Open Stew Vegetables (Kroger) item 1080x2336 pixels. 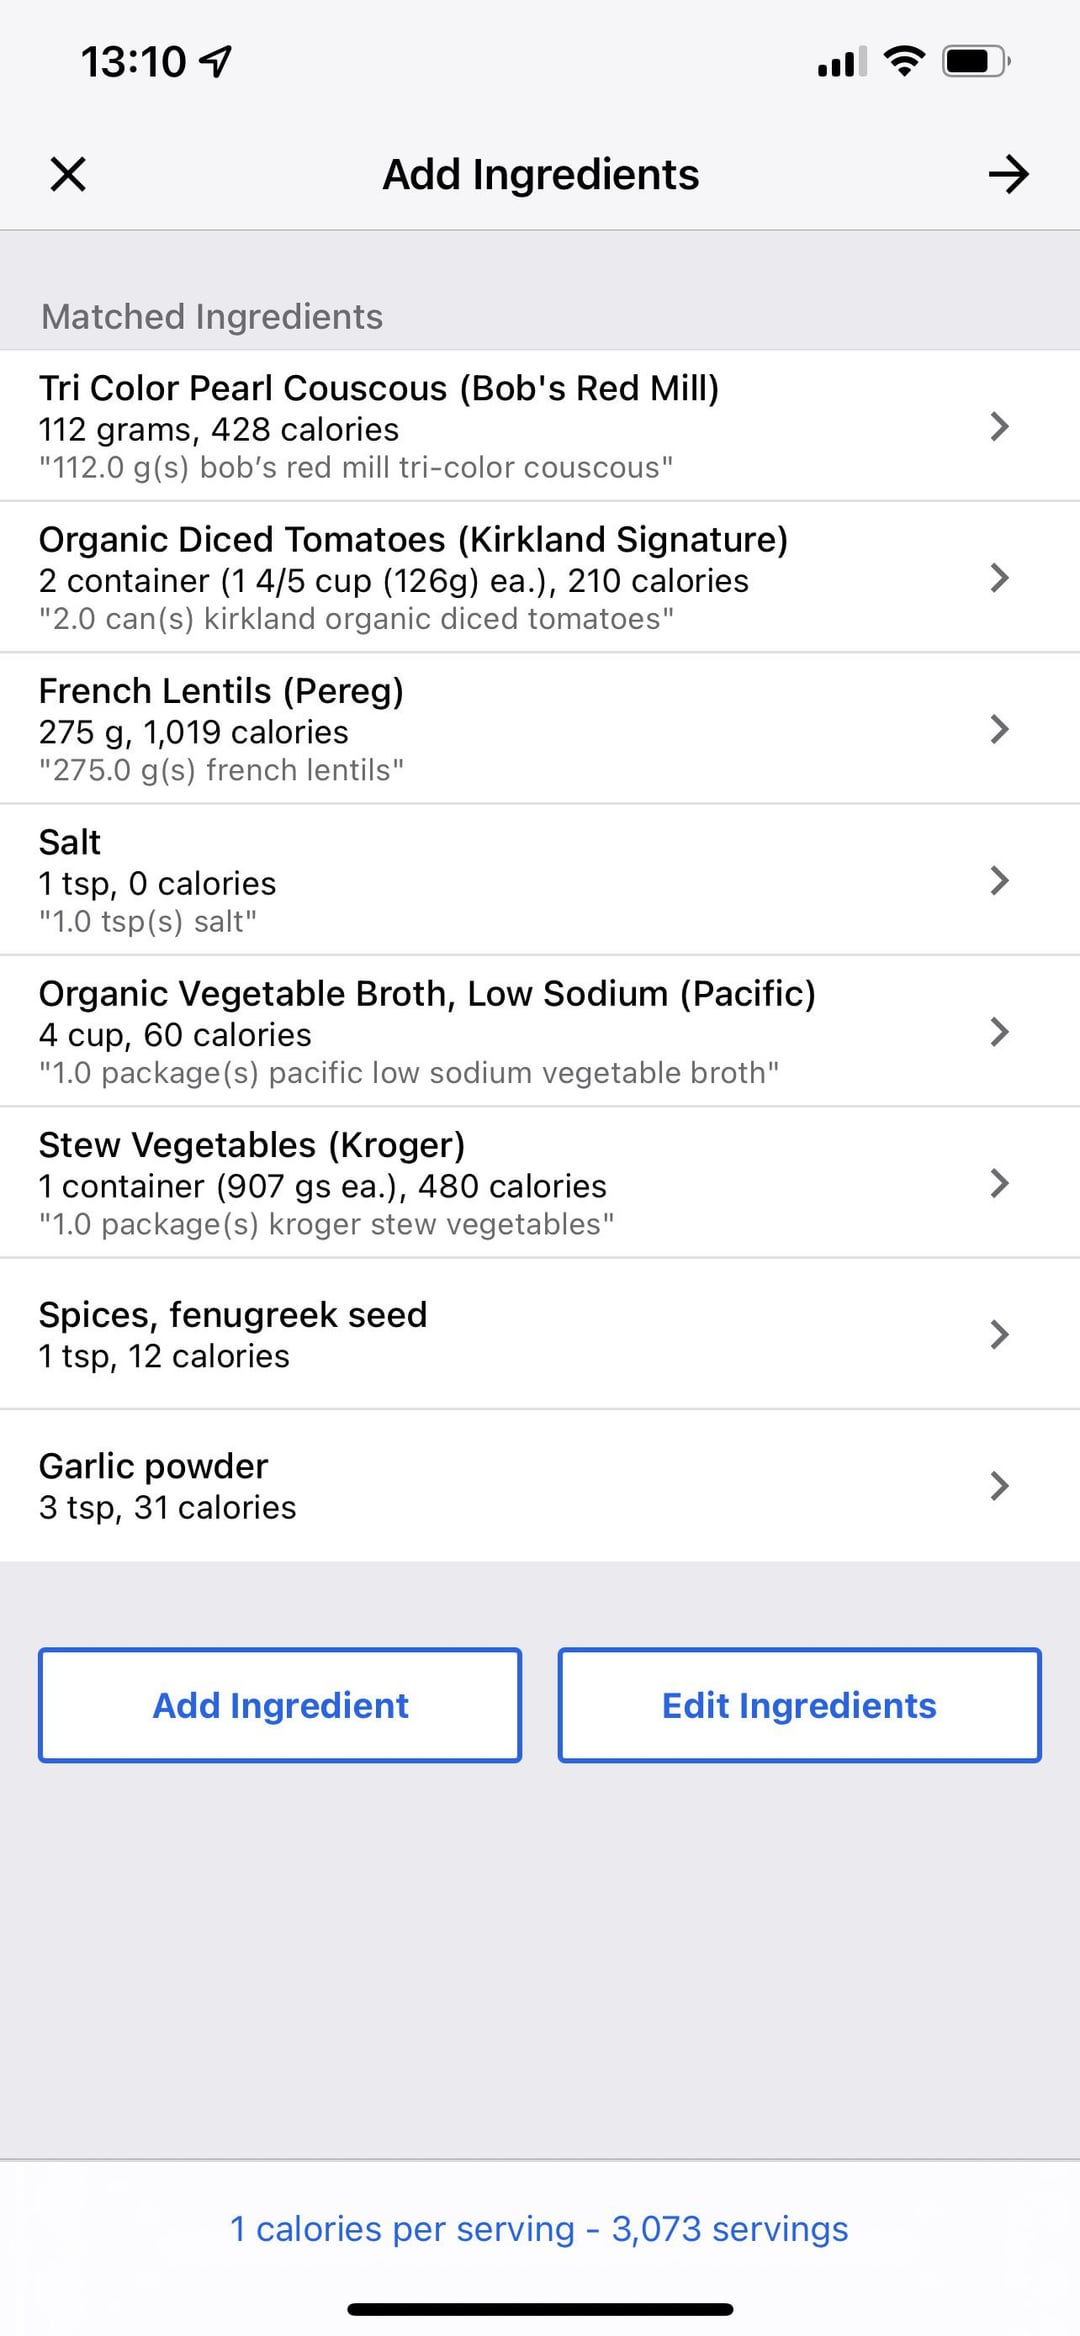point(400,1183)
